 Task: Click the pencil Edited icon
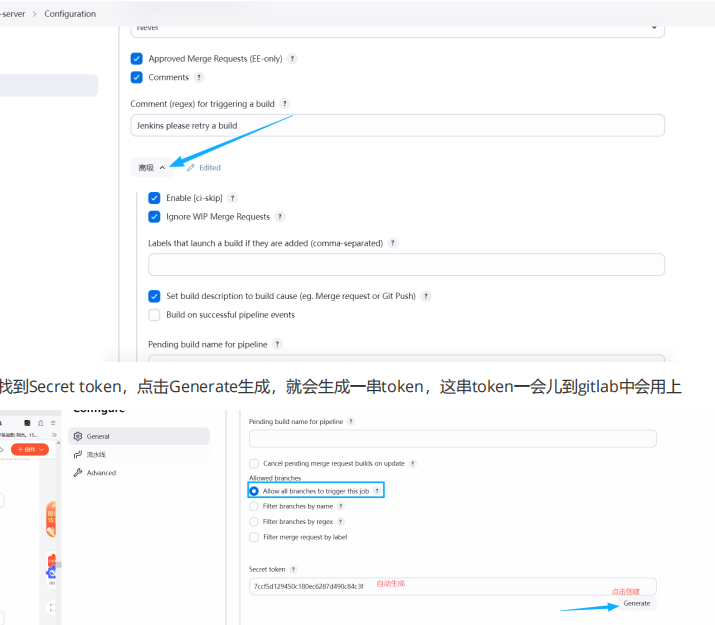(191, 168)
